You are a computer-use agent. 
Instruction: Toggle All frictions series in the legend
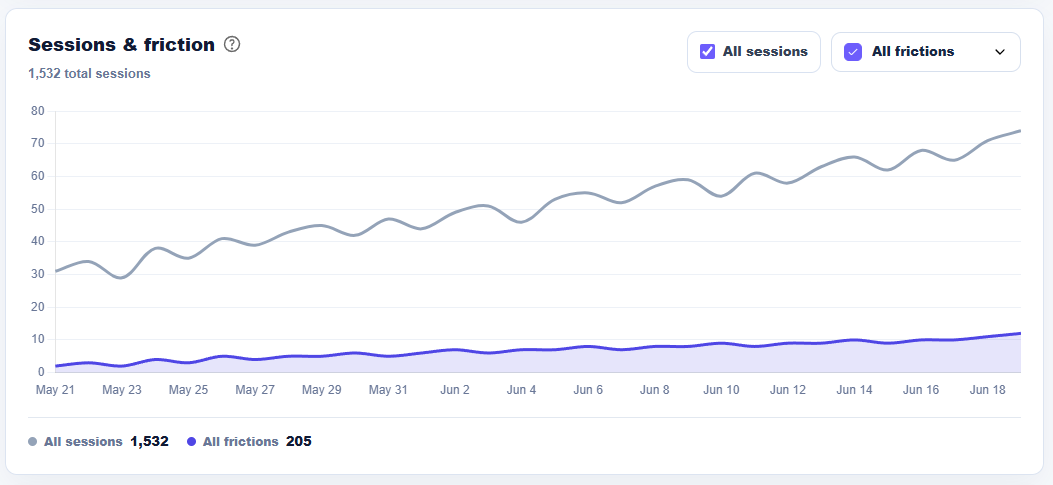tap(240, 442)
